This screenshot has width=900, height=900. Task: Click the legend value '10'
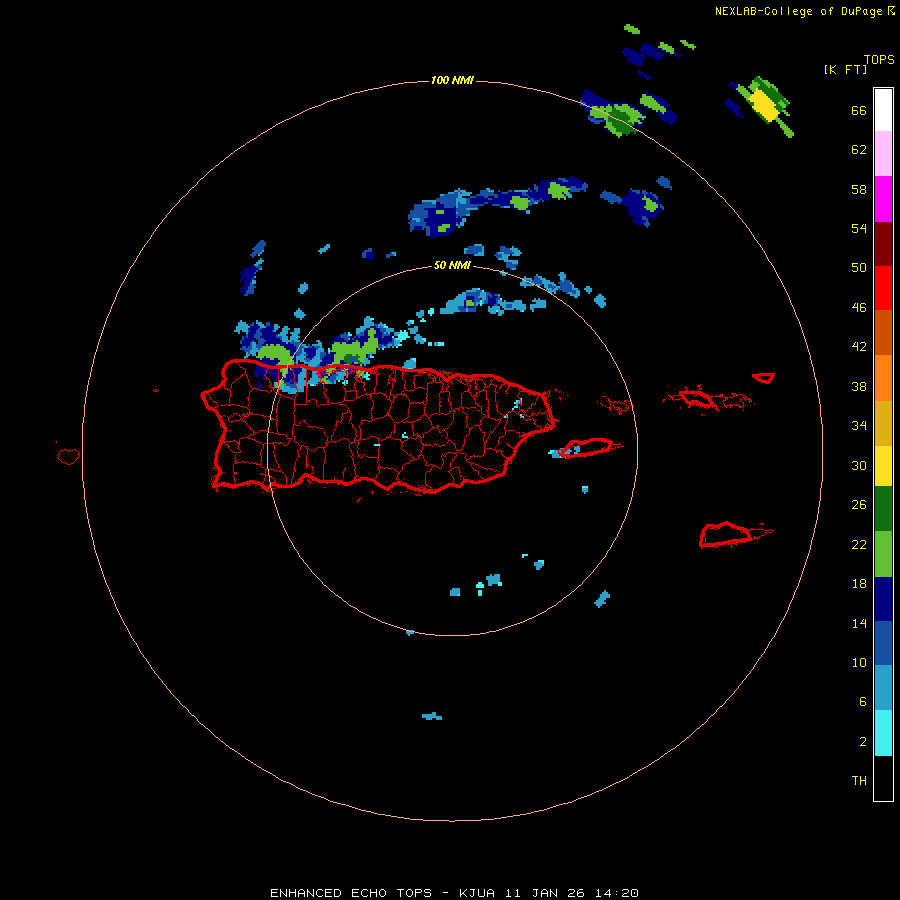click(859, 663)
